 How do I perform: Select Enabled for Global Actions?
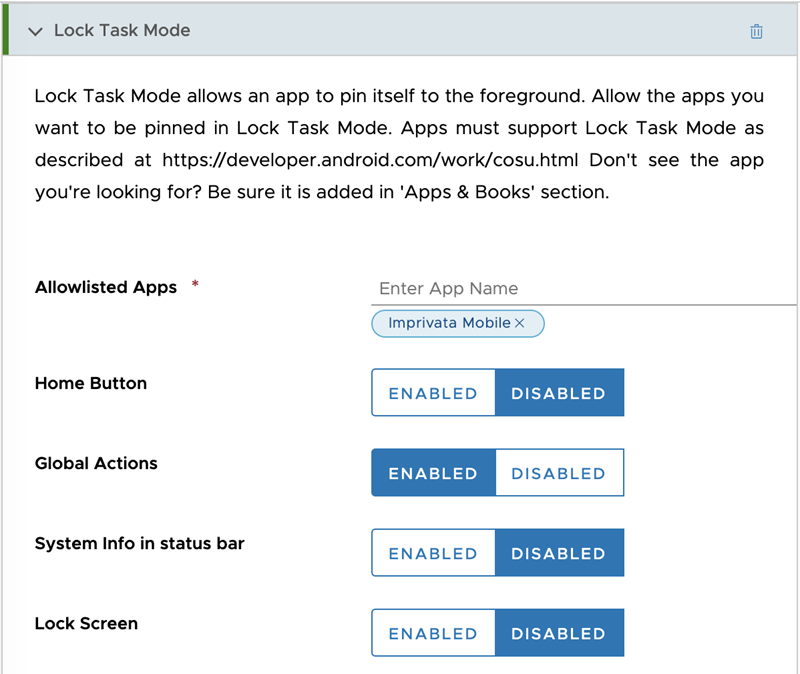click(x=433, y=473)
